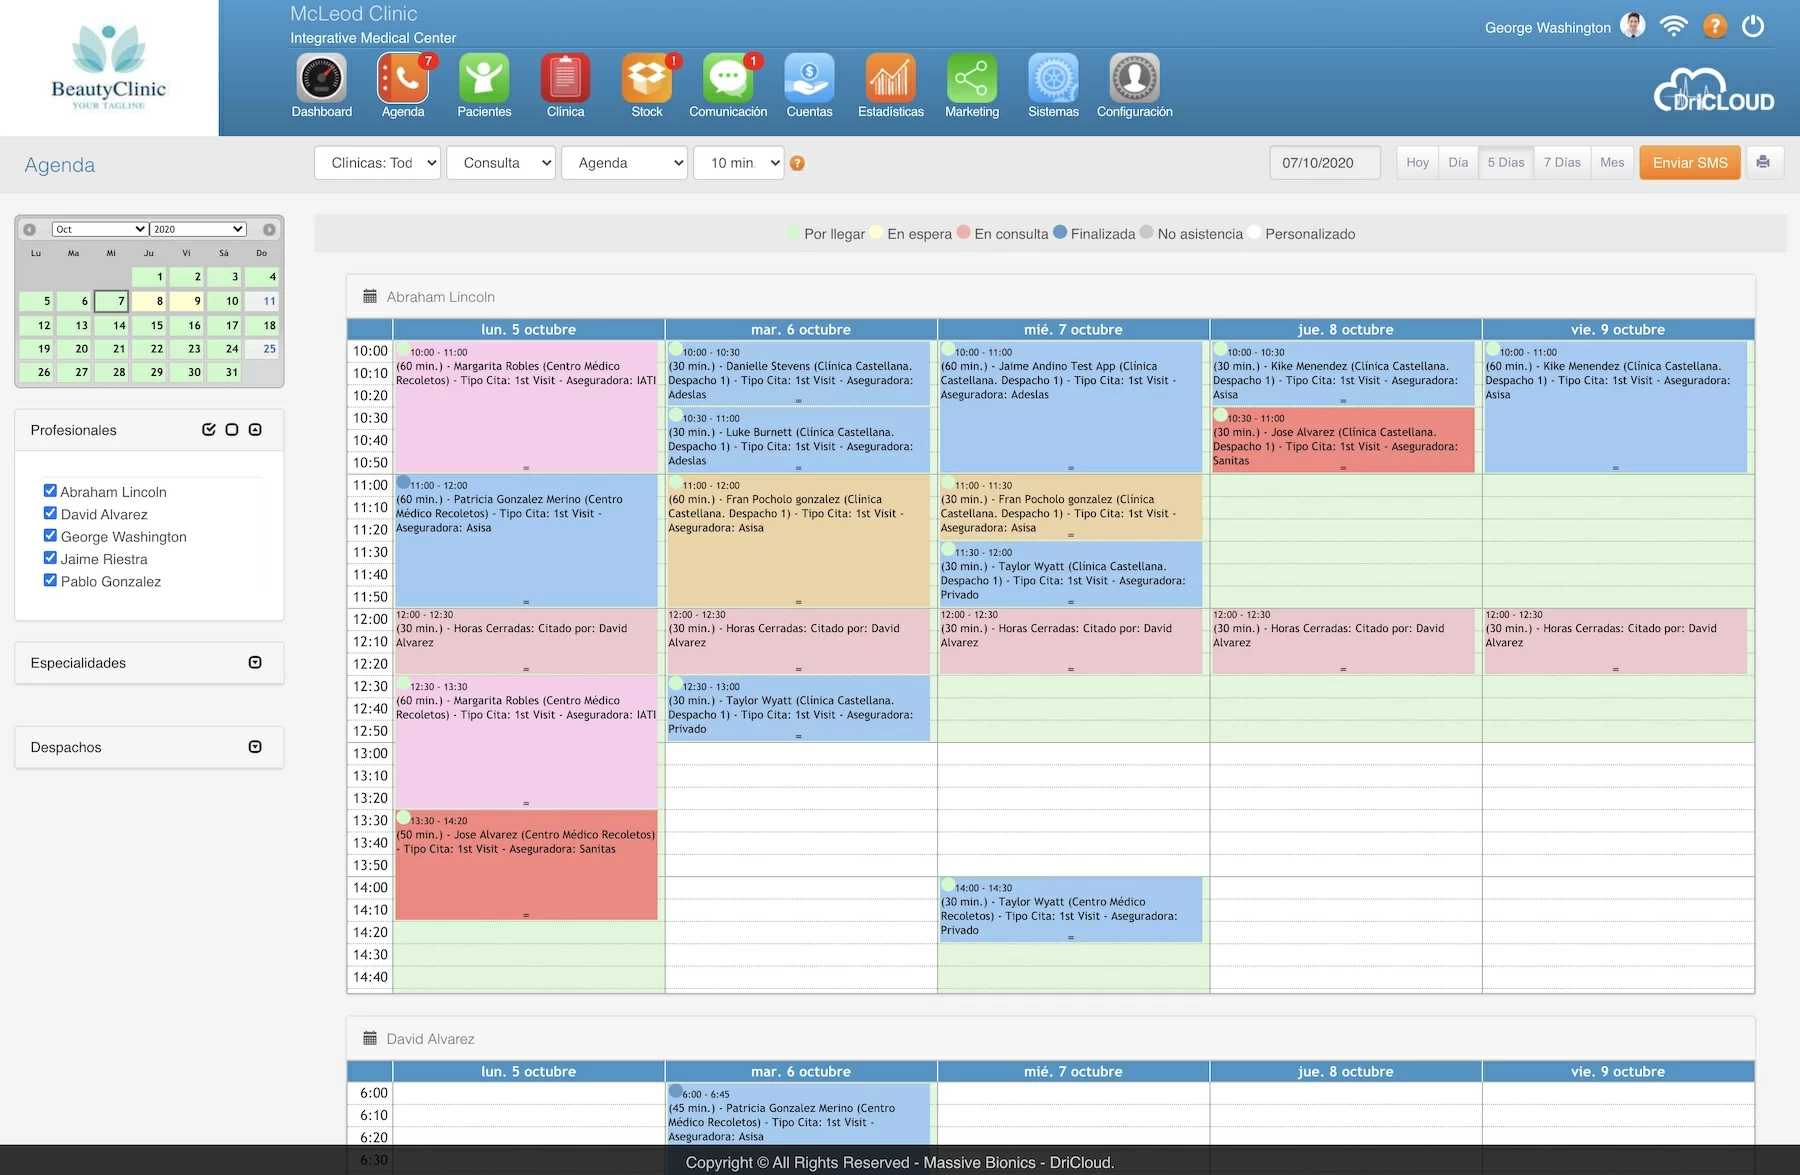The width and height of the screenshot is (1800, 1175).
Task: Select day 15 in the mini calendar
Action: (155, 324)
